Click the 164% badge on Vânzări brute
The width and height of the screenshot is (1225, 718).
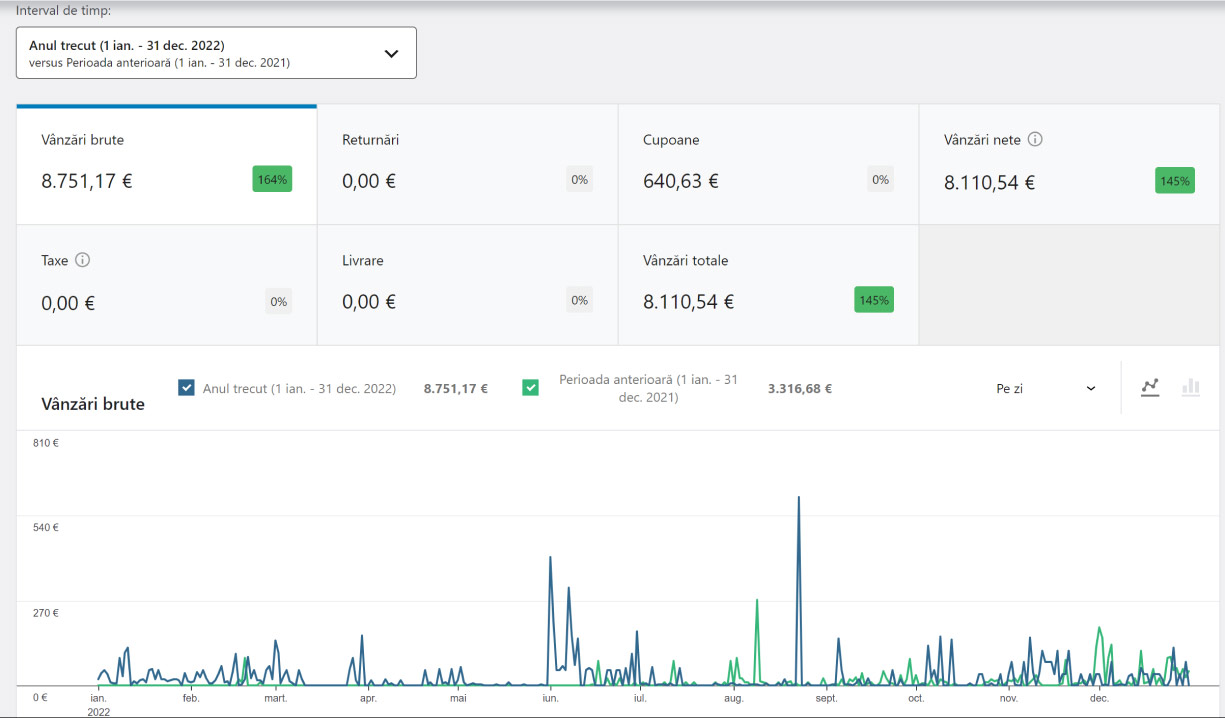(x=272, y=180)
